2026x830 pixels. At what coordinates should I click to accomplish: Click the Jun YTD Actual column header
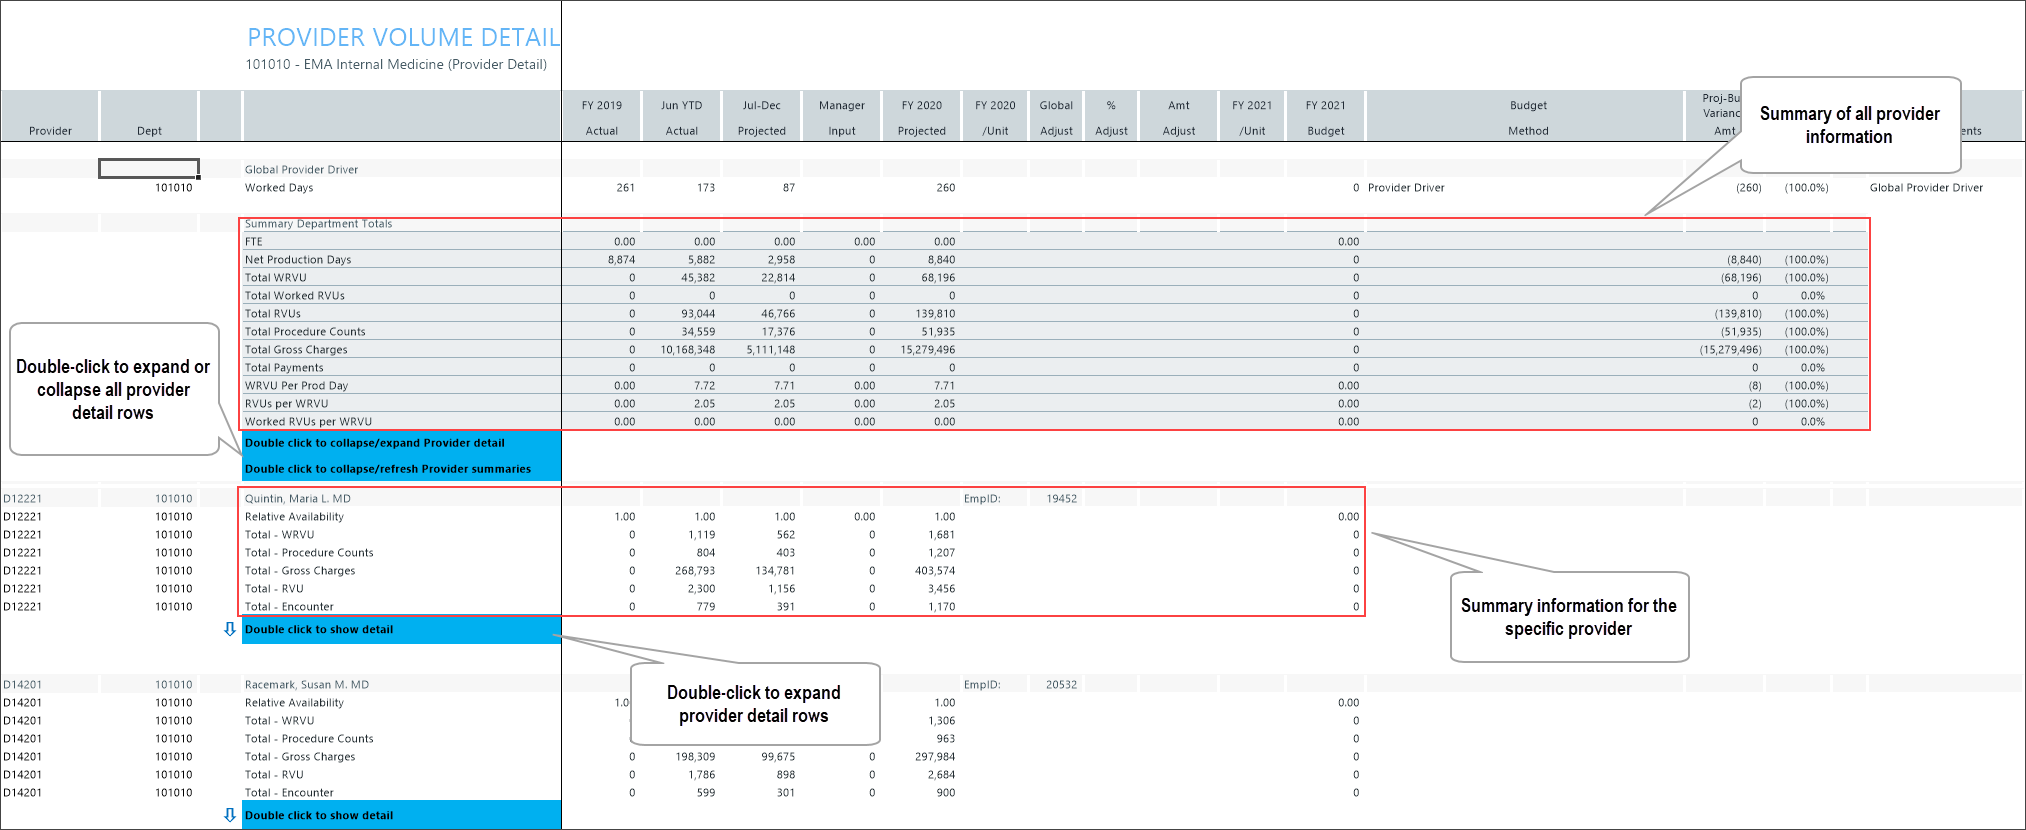682,117
